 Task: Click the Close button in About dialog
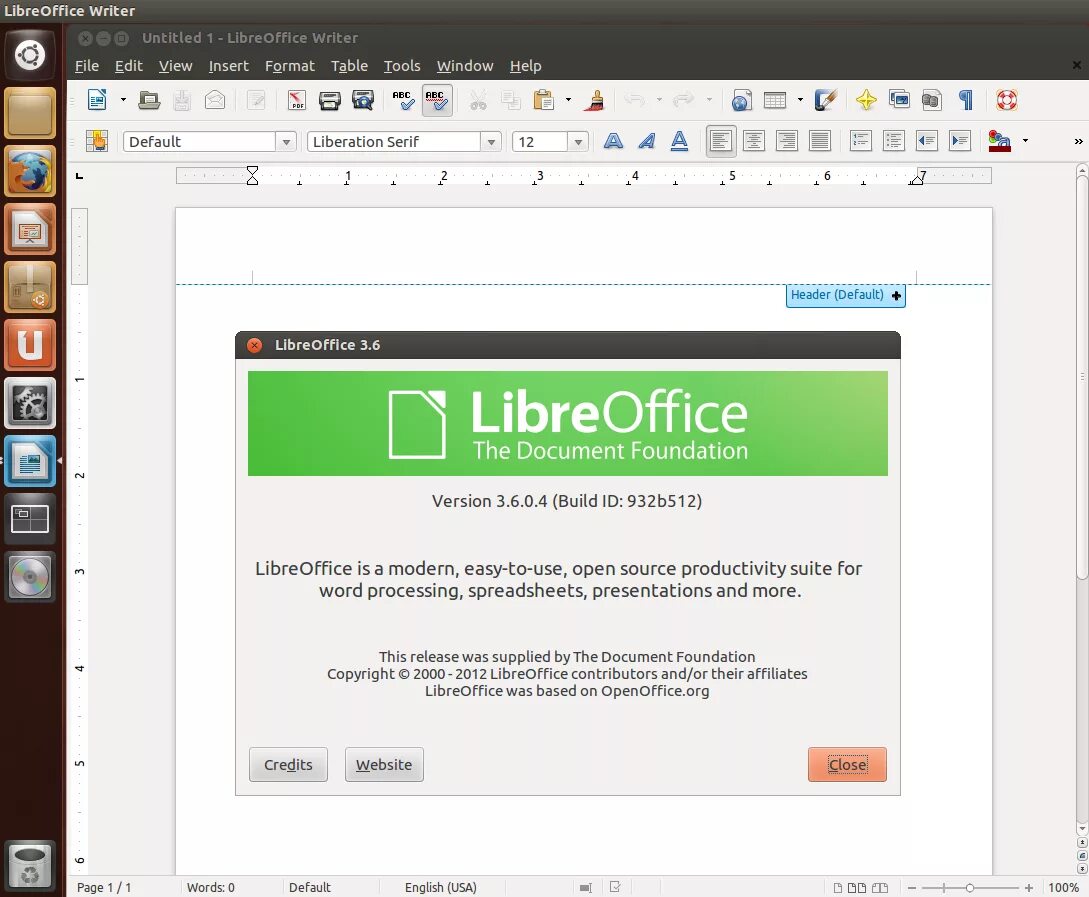[847, 764]
